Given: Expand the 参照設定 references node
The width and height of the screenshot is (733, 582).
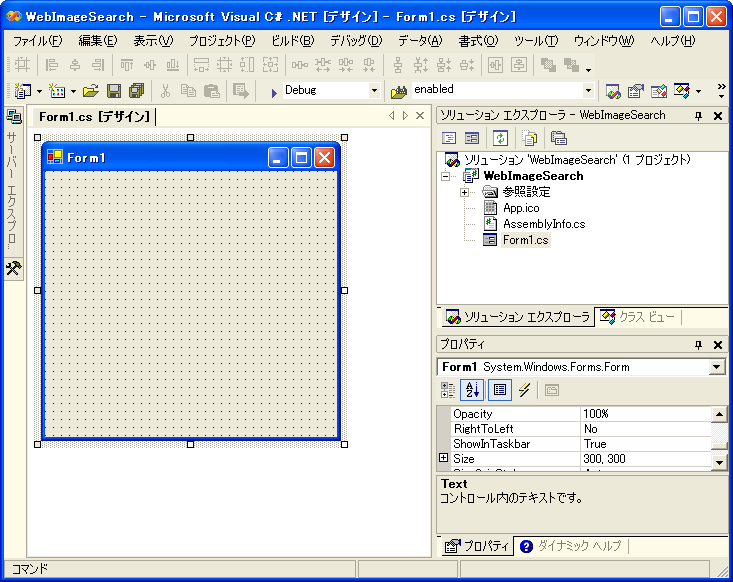Looking at the screenshot, I should [464, 192].
